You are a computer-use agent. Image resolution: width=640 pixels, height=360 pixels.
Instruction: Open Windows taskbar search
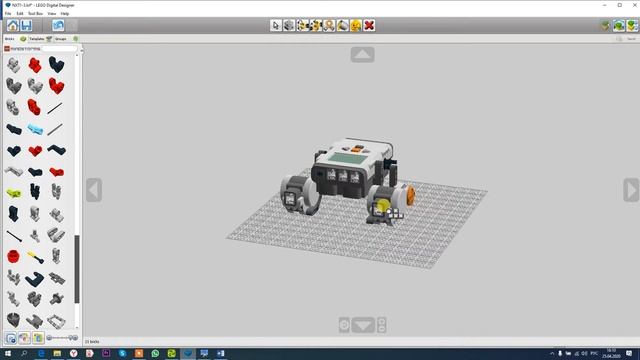[24, 353]
